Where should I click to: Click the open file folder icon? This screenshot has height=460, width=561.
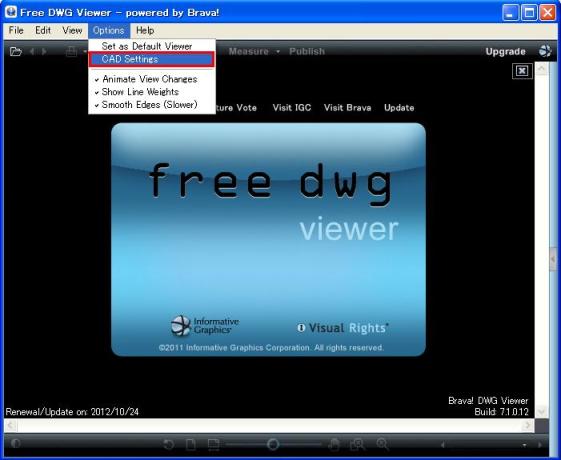click(x=15, y=52)
